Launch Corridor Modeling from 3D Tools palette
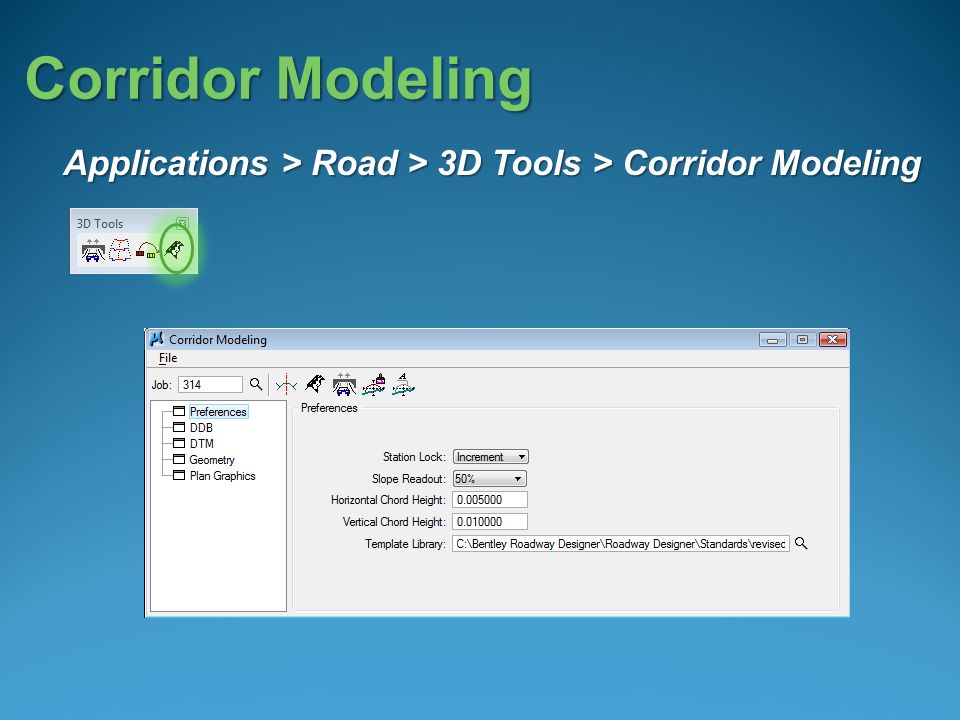 174,250
